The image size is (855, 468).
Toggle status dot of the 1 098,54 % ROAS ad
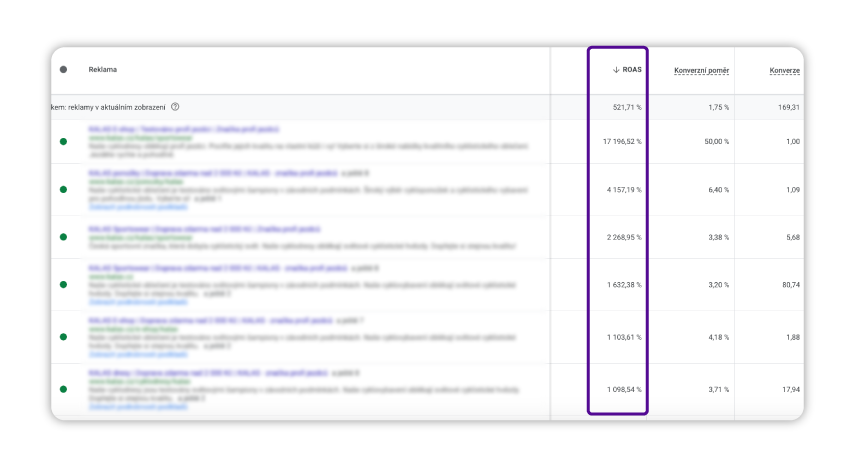point(64,389)
